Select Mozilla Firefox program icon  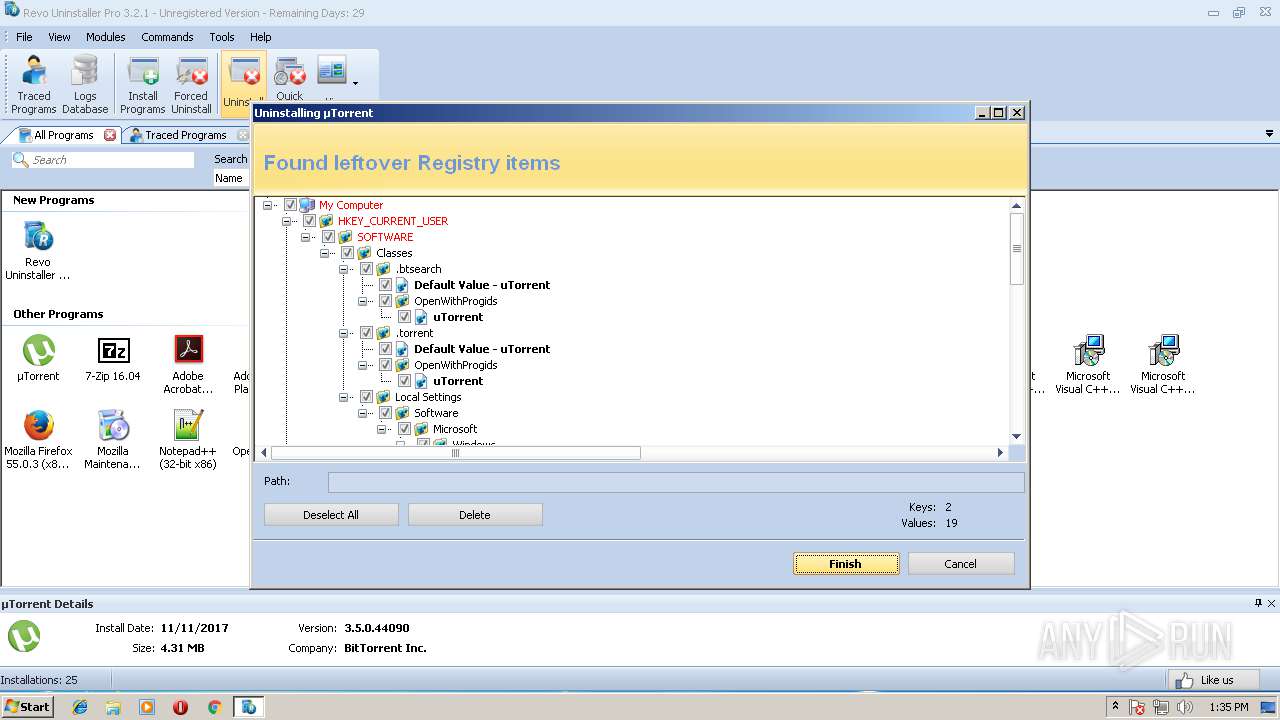pos(39,440)
